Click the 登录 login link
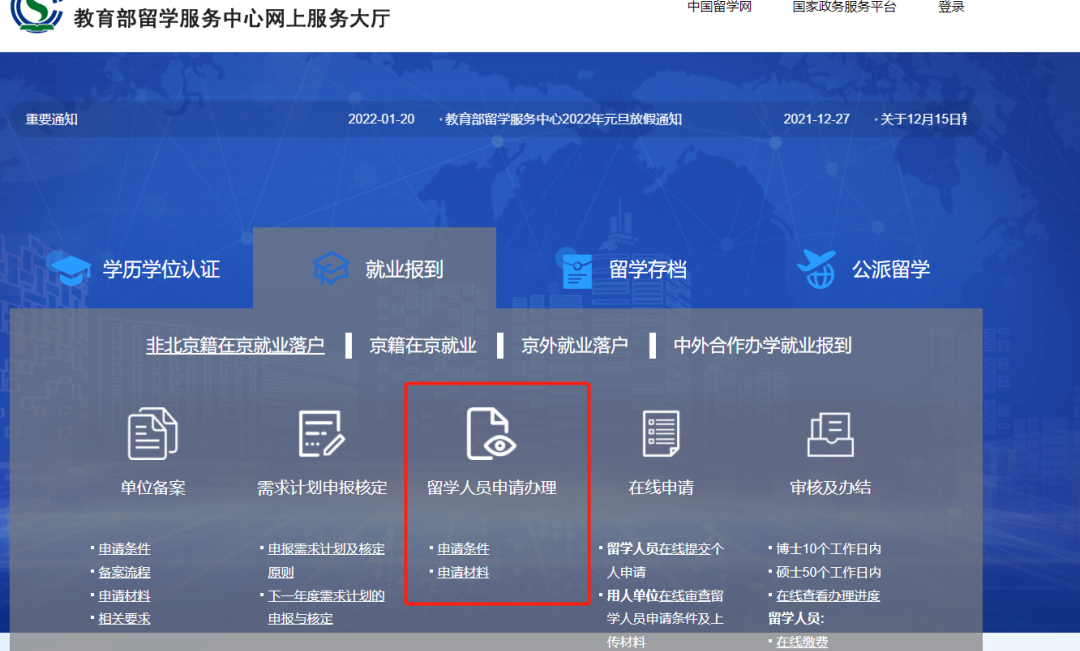The image size is (1080, 651). (x=951, y=7)
